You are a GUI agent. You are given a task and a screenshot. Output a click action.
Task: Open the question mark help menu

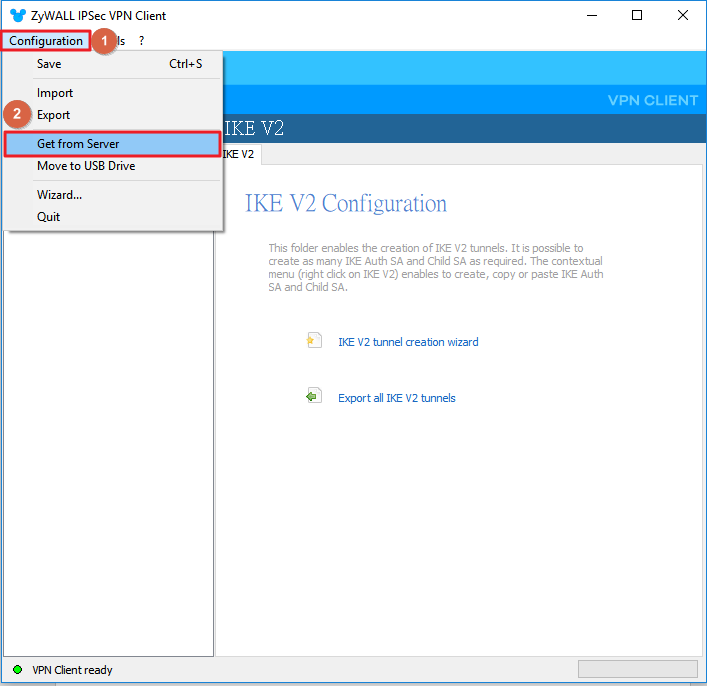[x=142, y=41]
